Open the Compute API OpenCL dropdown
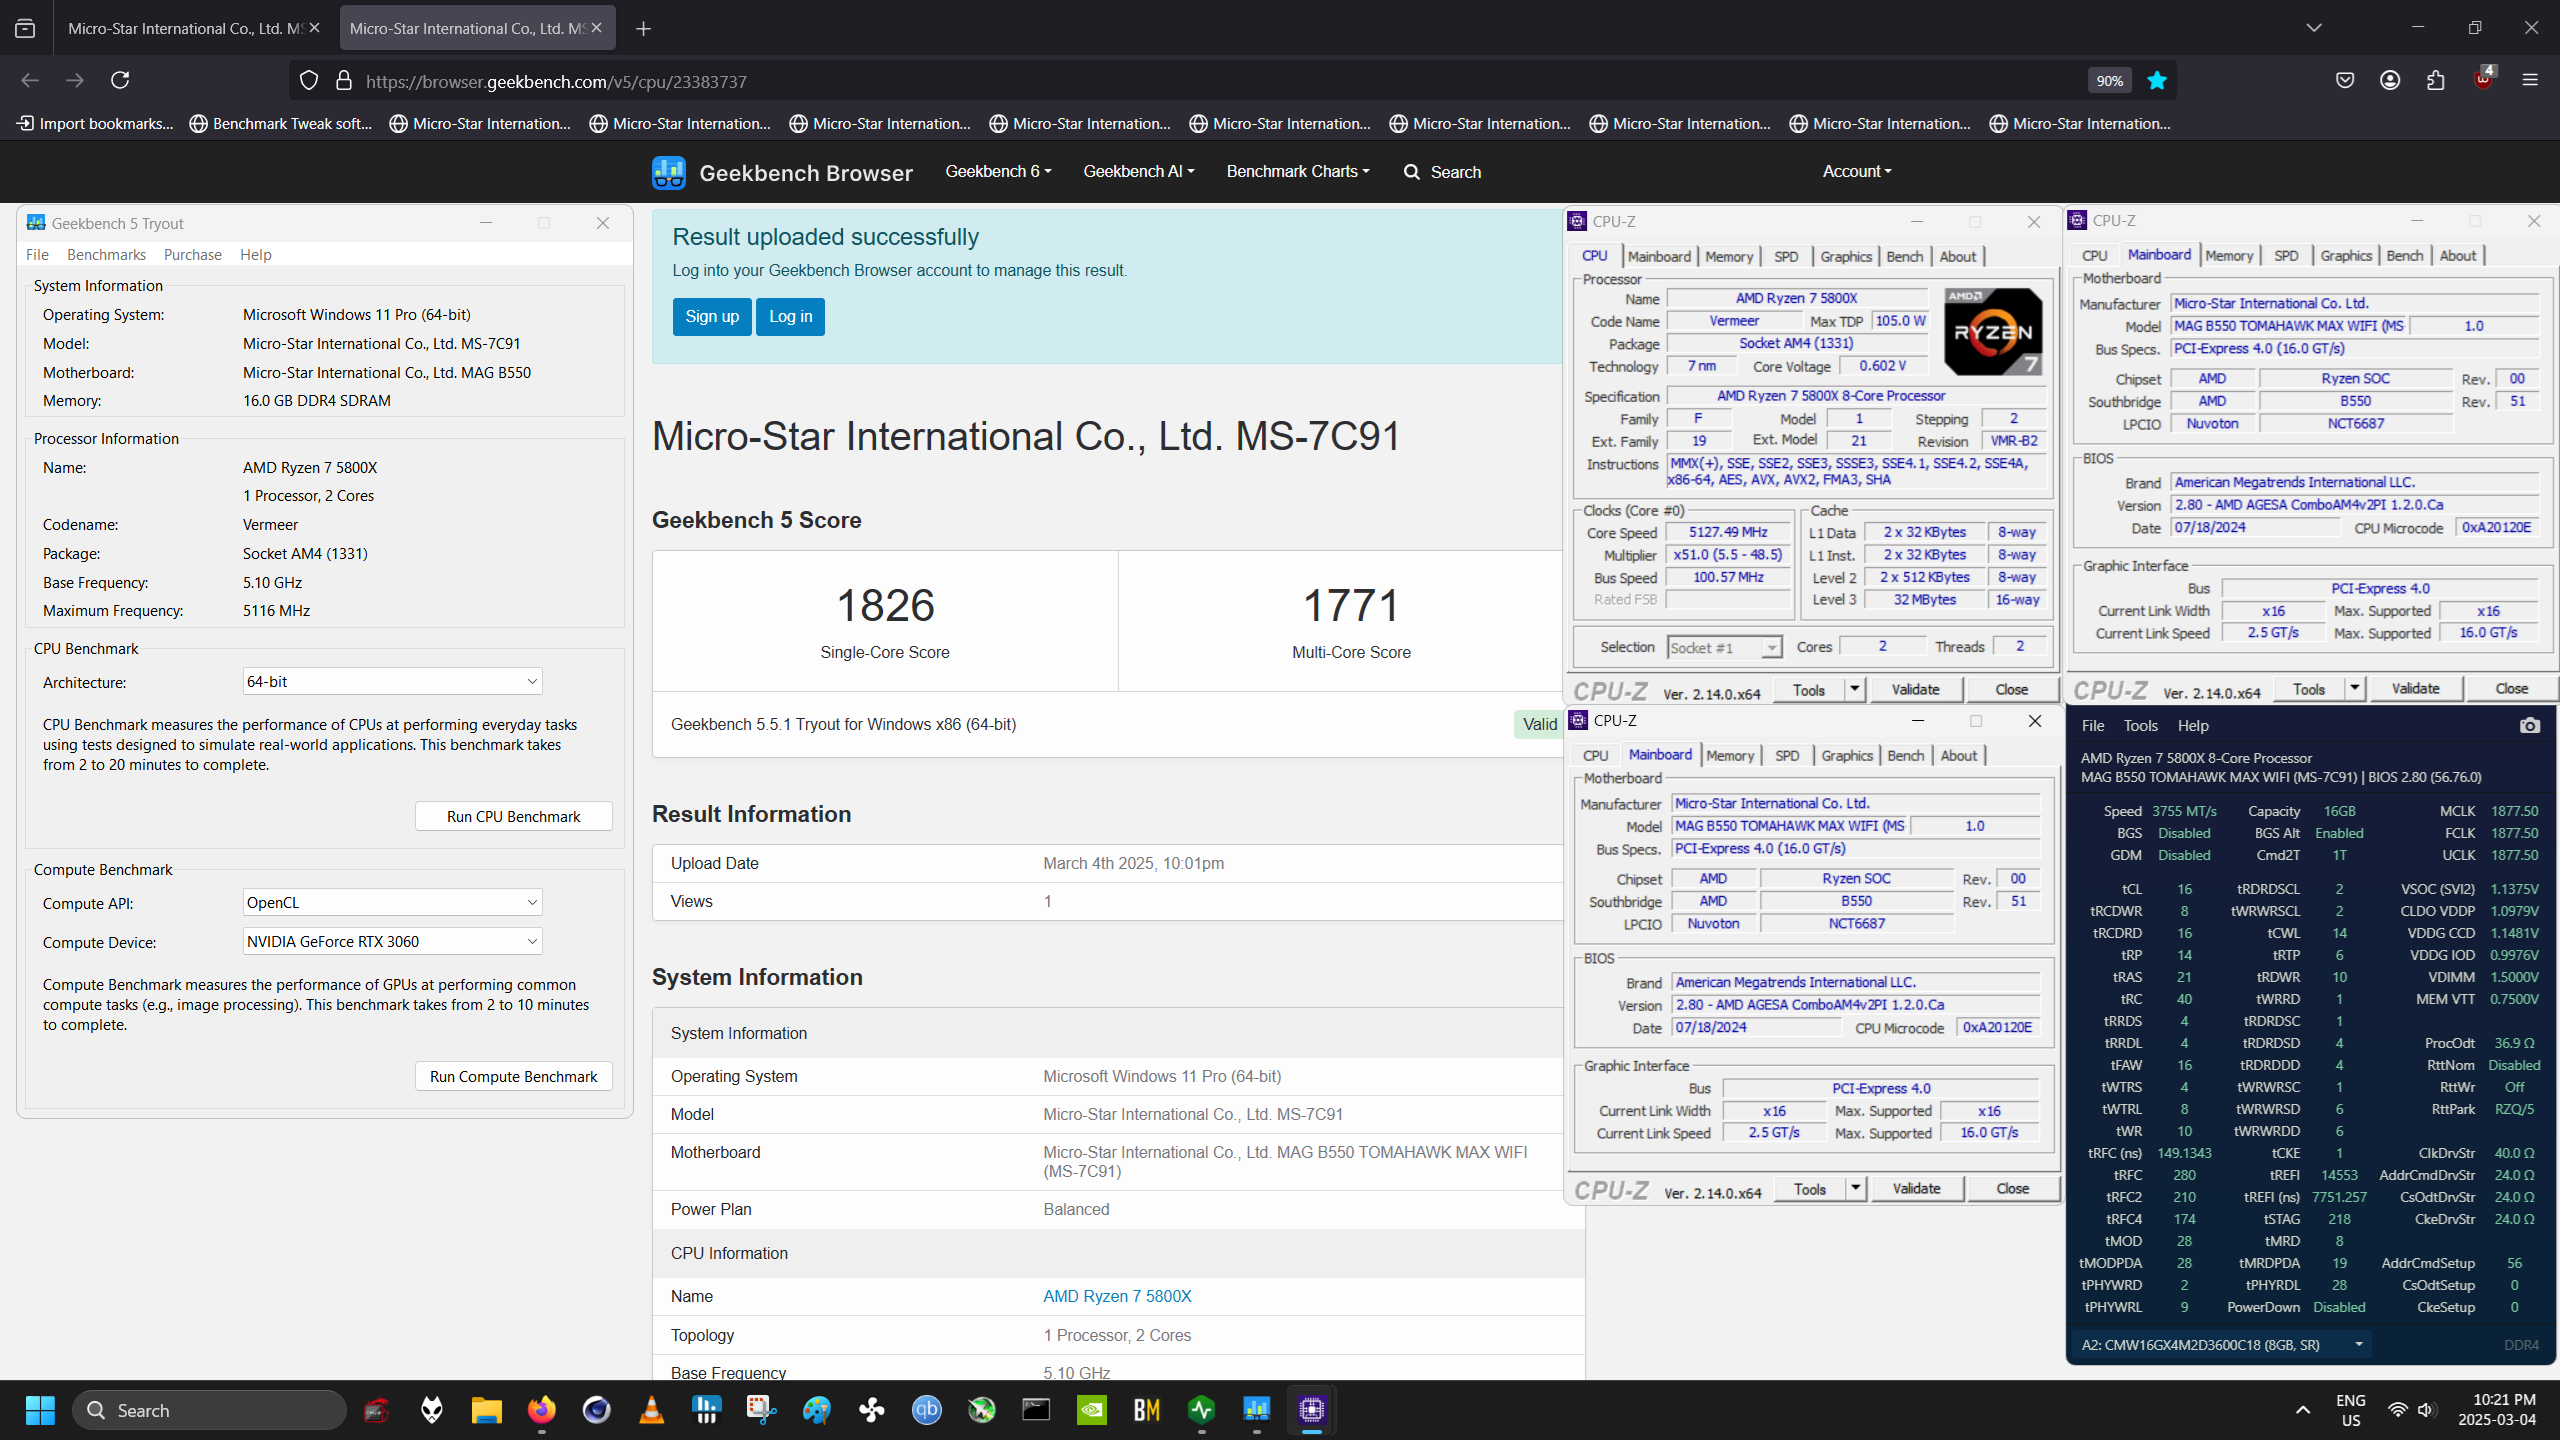This screenshot has height=1440, width=2560. click(392, 903)
